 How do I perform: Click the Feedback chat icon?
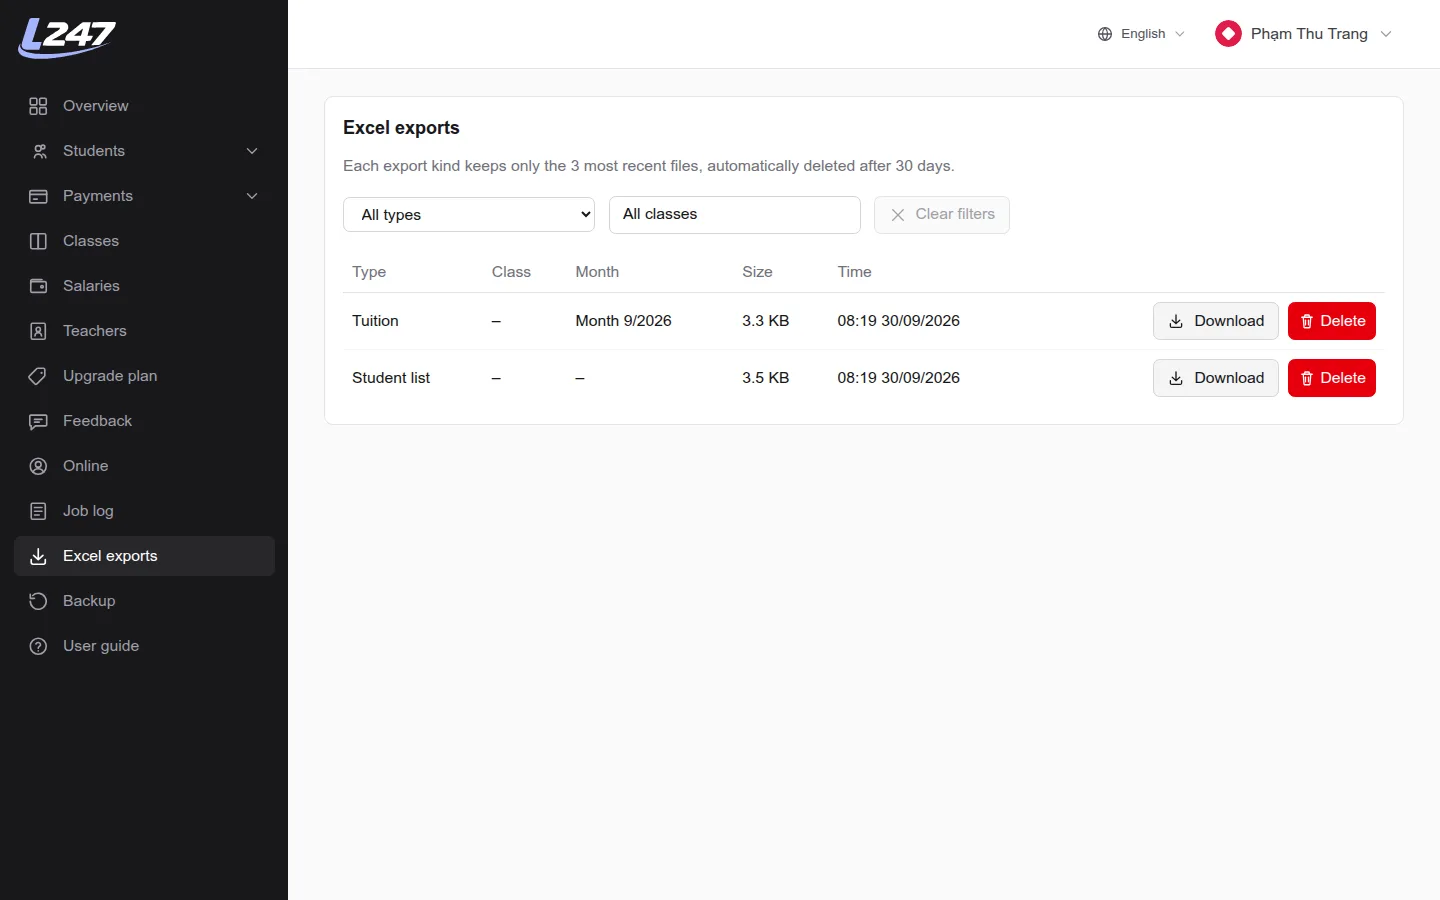(x=38, y=421)
